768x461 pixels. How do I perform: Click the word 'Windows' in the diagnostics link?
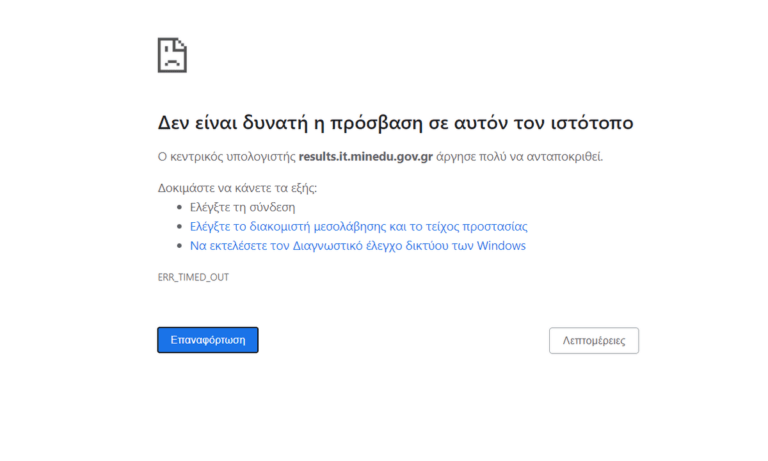tap(500, 246)
